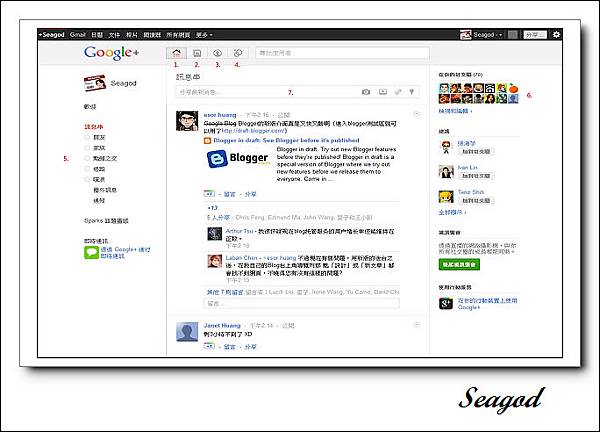Click the +1 button under Janet Huang's post
This screenshot has height=432, width=600.
pos(209,346)
